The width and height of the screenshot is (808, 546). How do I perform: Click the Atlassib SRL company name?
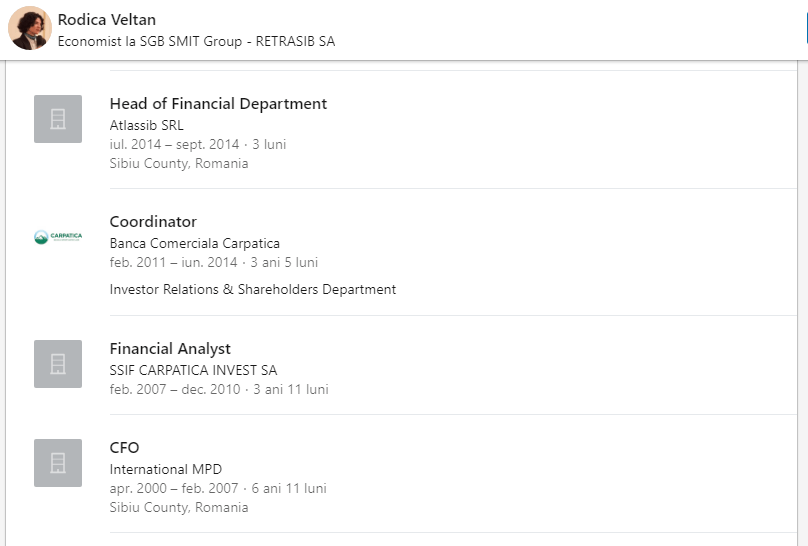click(x=146, y=126)
